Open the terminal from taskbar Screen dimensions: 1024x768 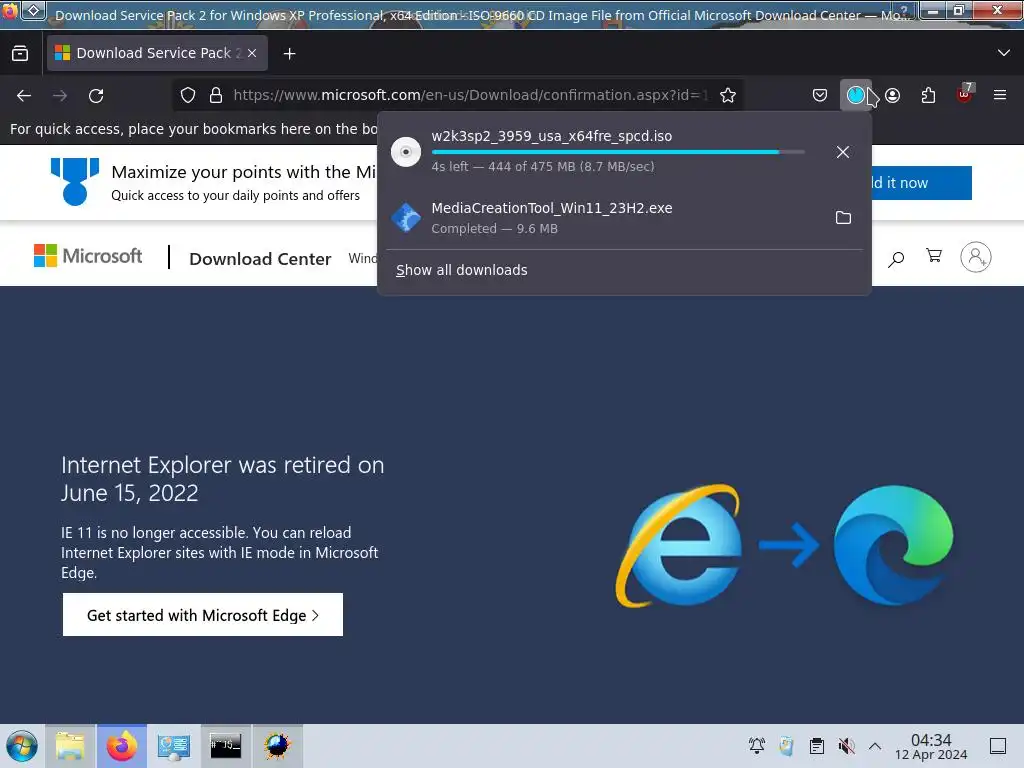pos(225,746)
